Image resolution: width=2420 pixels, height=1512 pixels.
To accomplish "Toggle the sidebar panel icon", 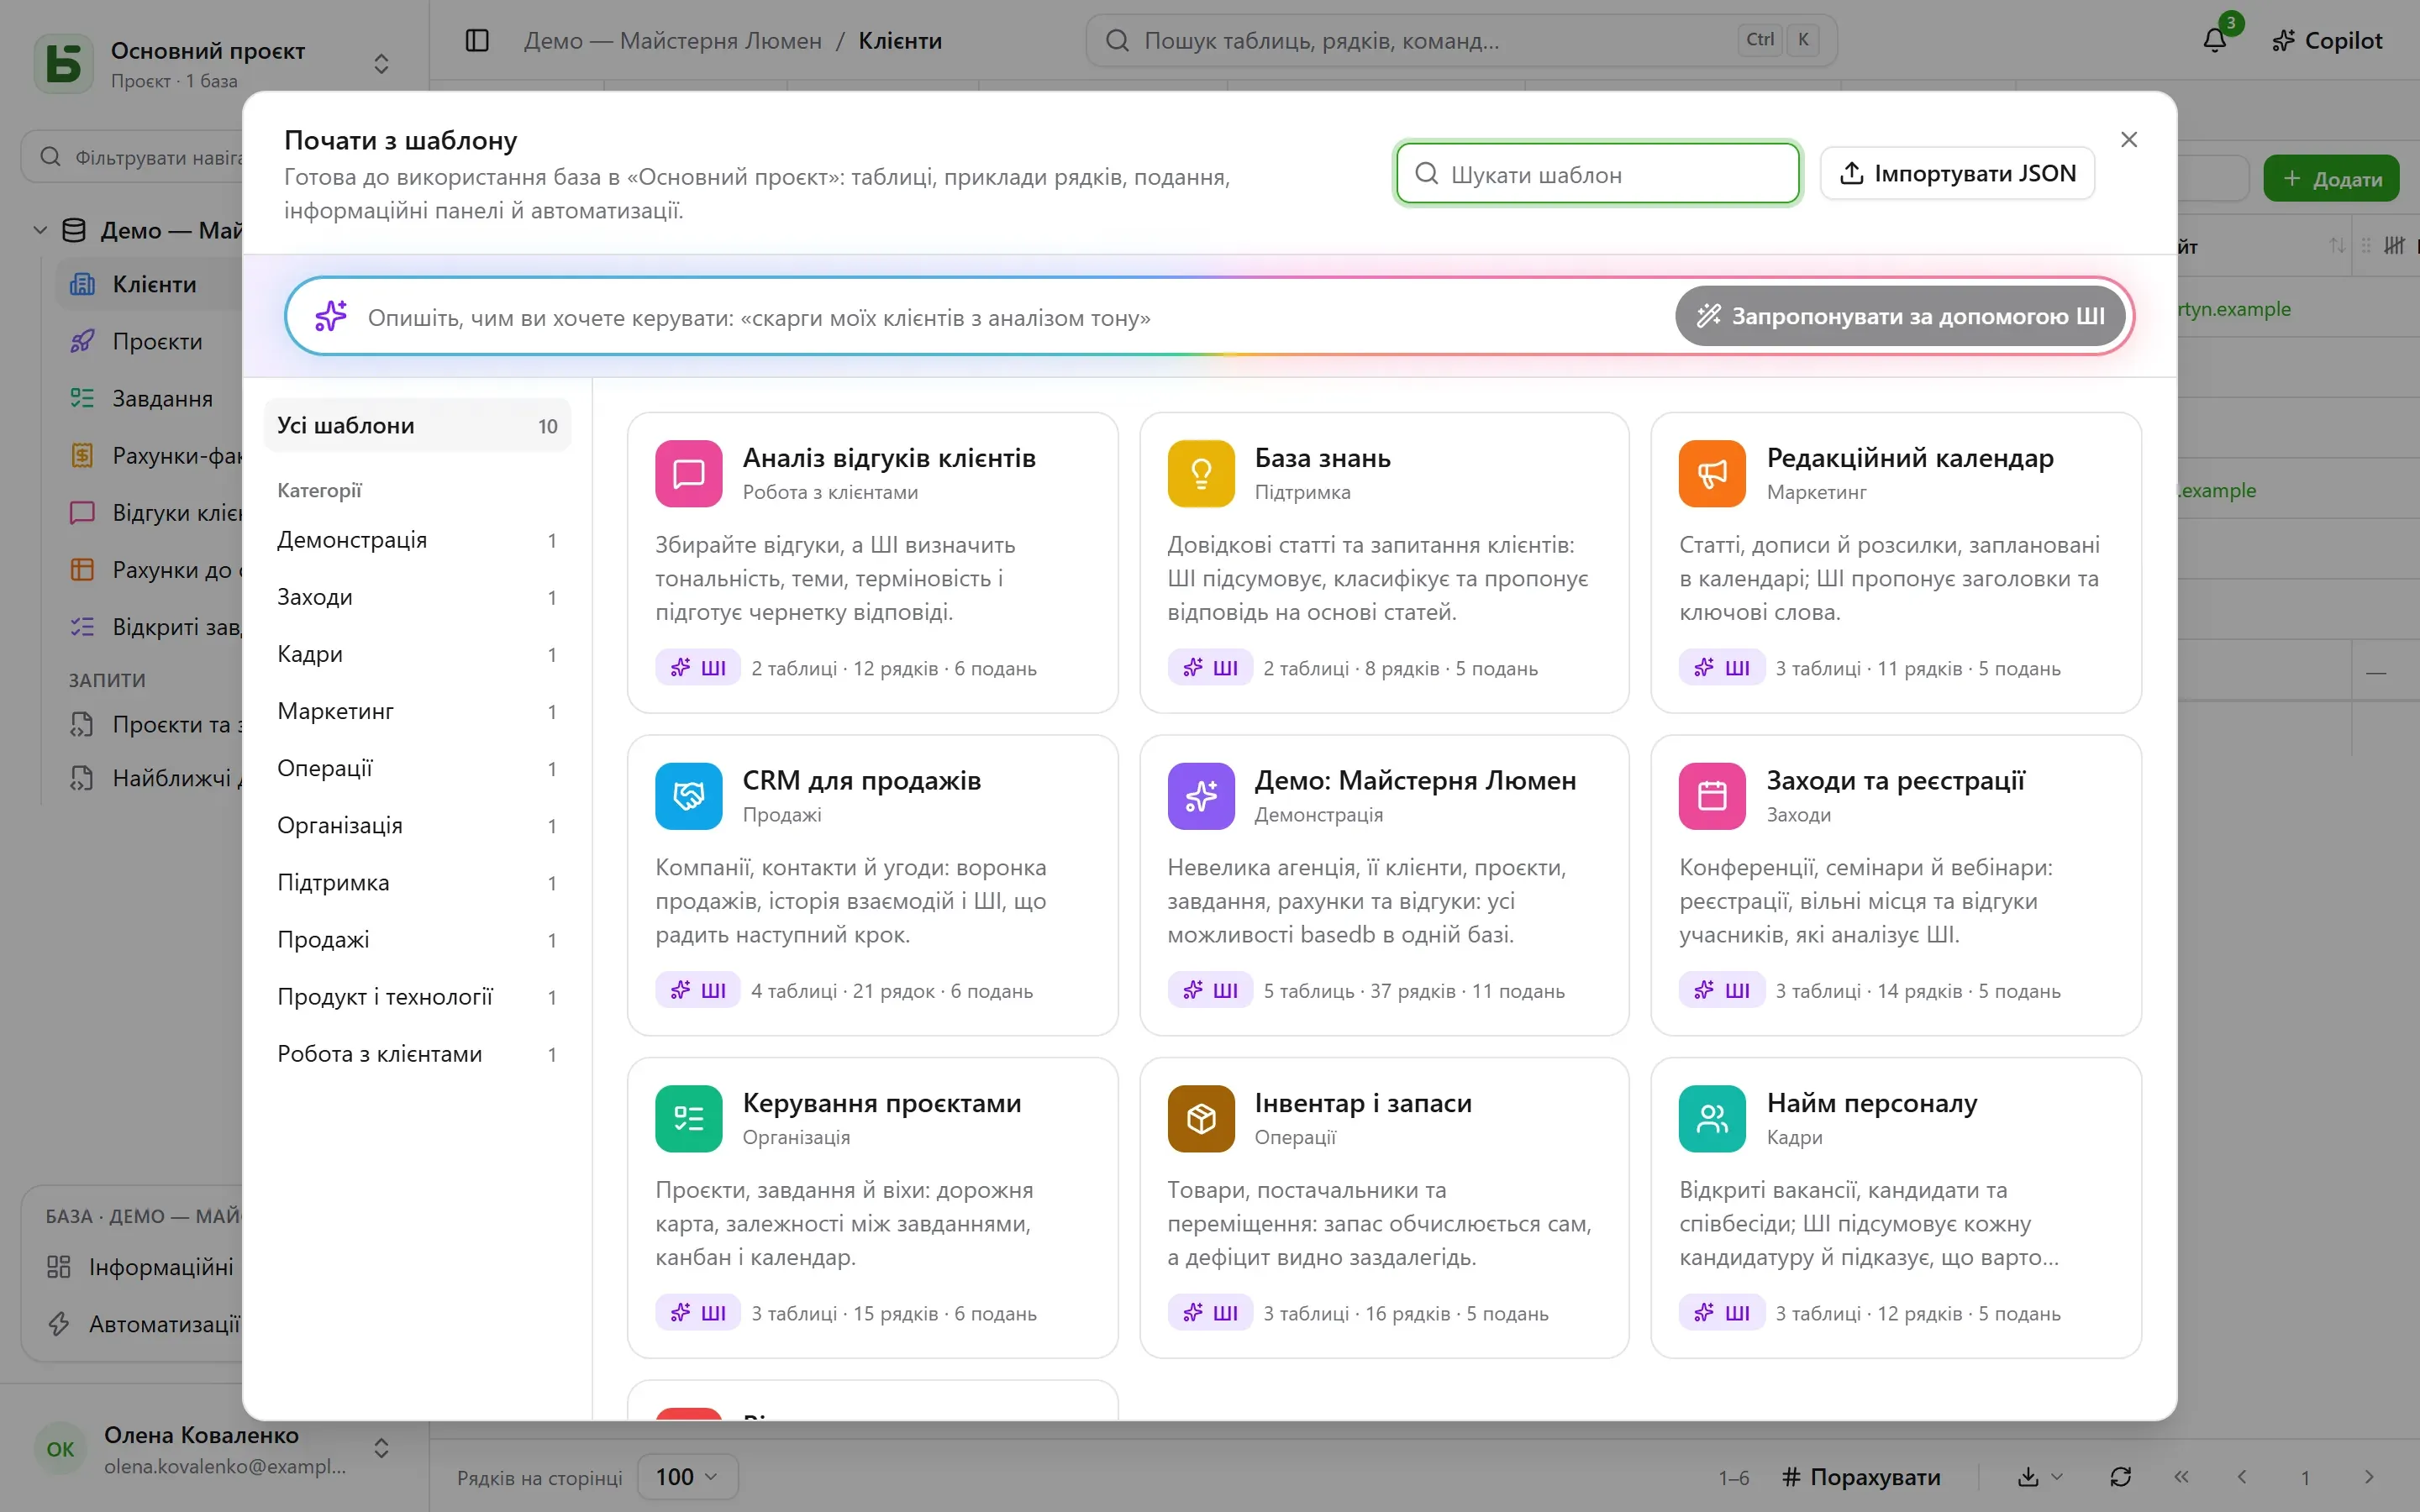I will [x=477, y=40].
